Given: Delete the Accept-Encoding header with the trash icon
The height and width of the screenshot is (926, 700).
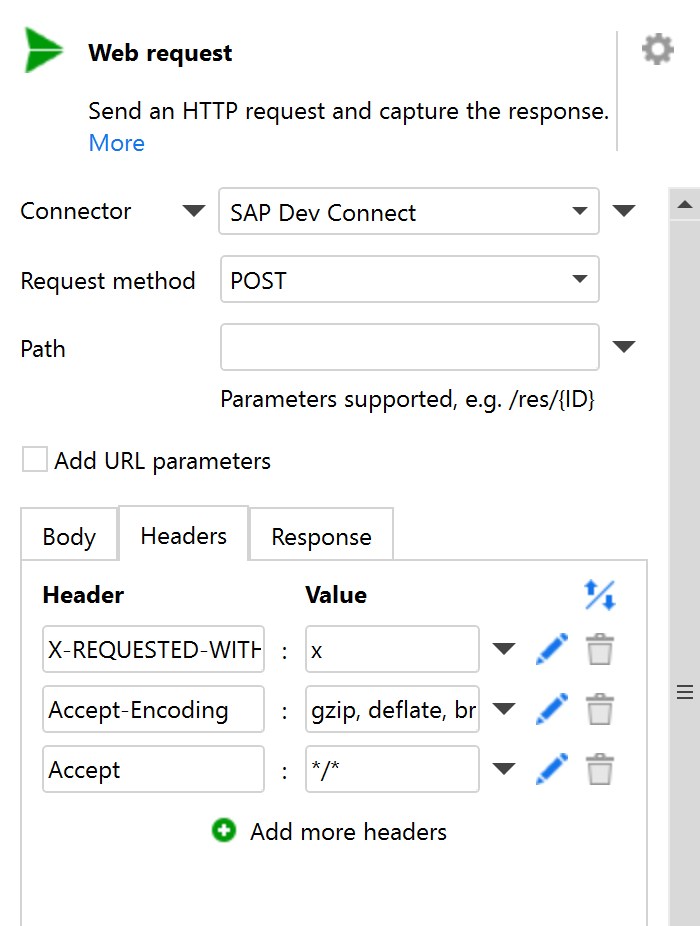Looking at the screenshot, I should tap(600, 709).
